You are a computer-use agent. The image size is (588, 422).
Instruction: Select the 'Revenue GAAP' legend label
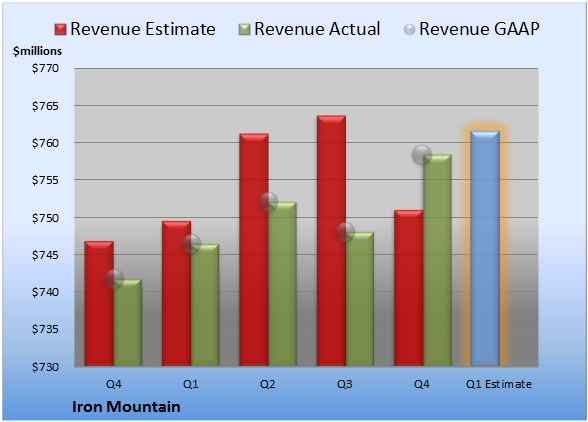coord(479,29)
